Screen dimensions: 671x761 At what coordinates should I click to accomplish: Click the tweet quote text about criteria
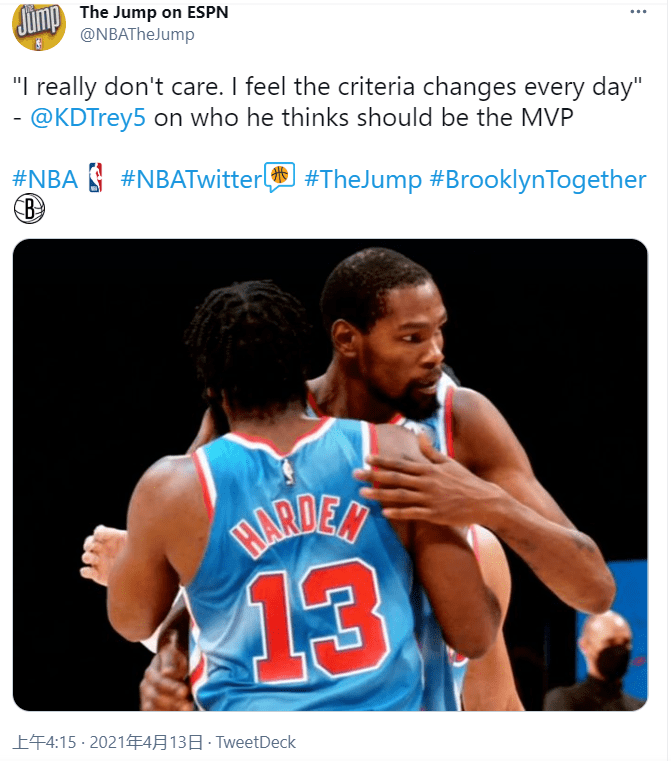327,87
